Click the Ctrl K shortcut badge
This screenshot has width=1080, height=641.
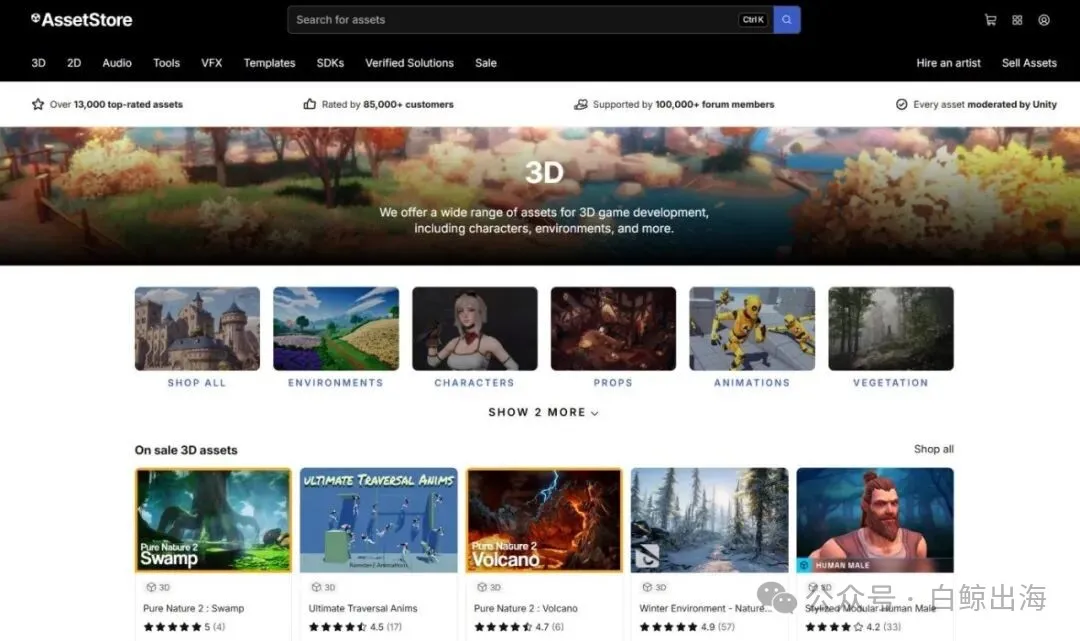coord(753,20)
